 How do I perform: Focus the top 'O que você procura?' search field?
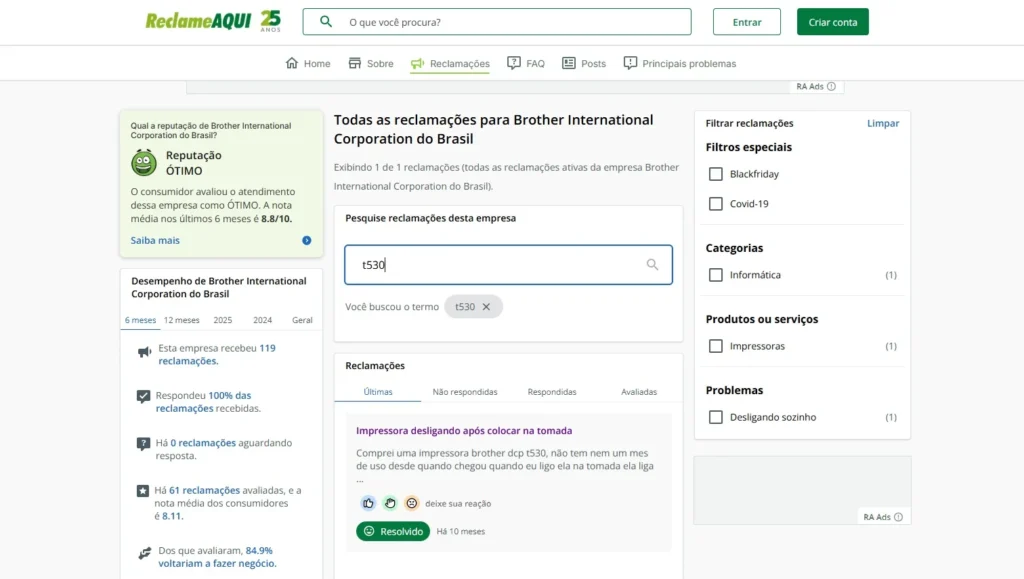pos(510,22)
